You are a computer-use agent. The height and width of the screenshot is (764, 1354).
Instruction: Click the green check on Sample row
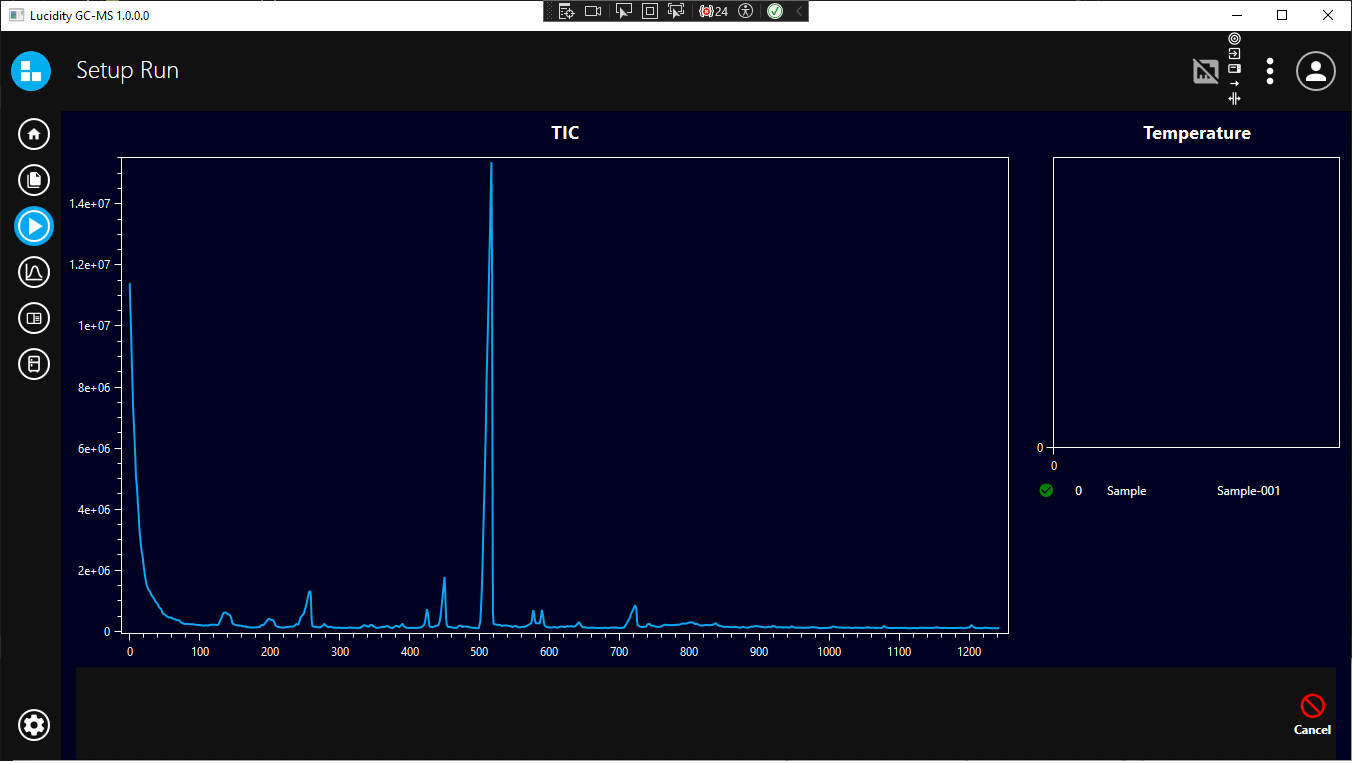[1046, 491]
